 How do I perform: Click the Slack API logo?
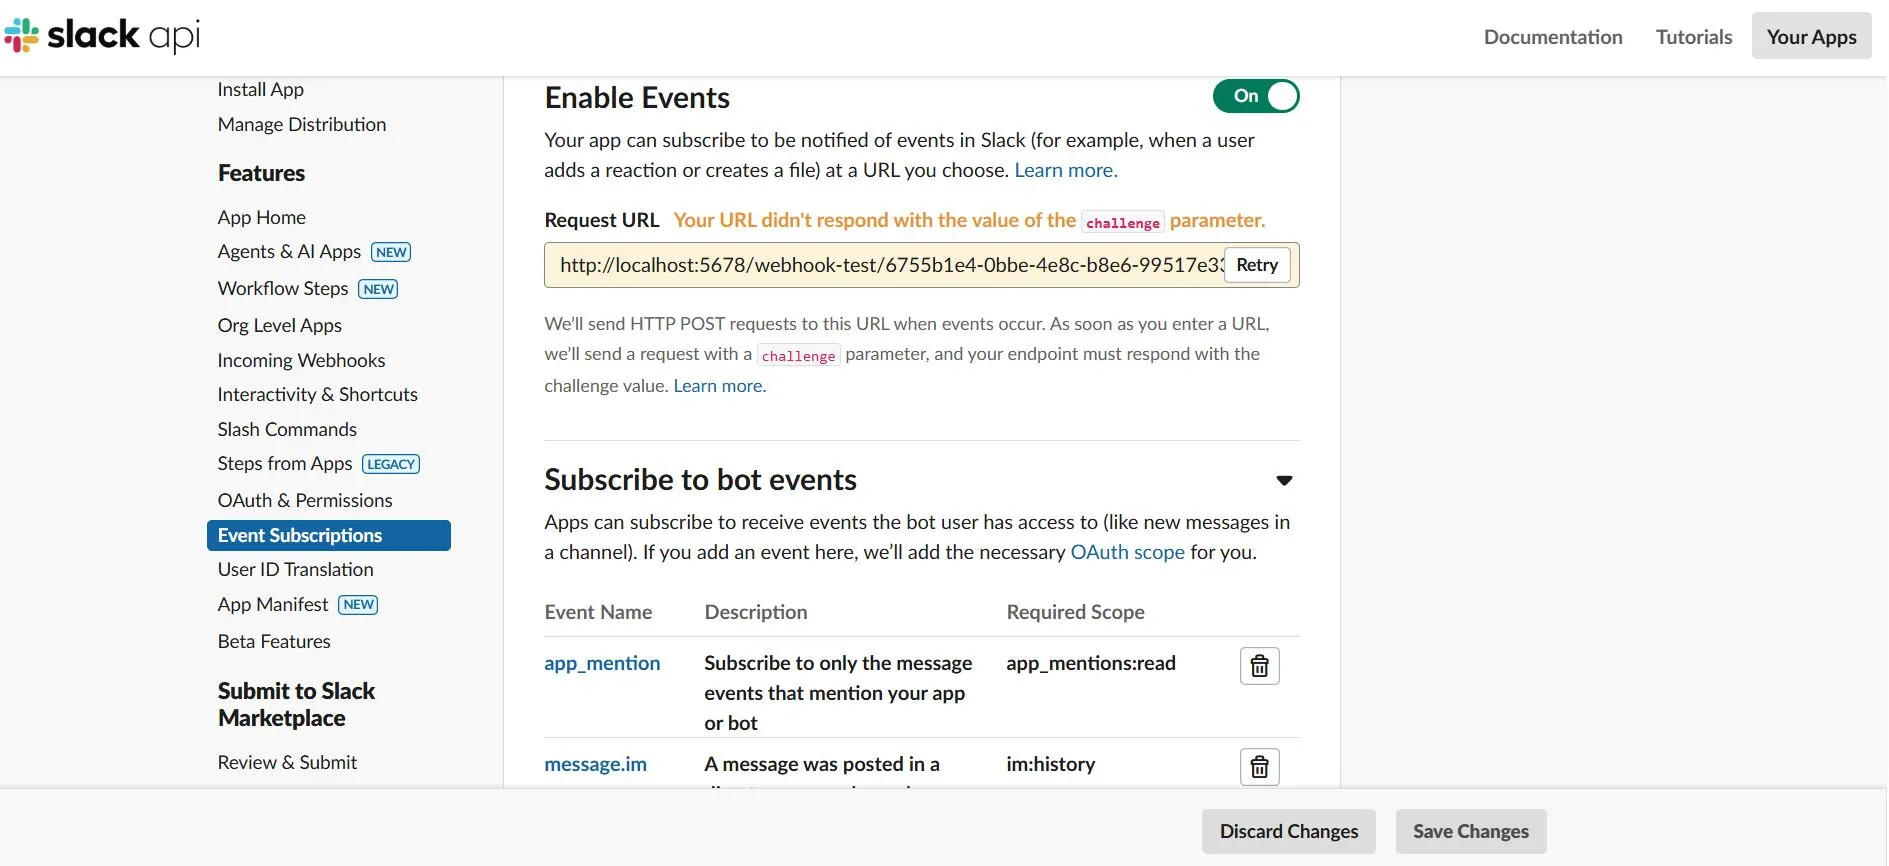click(x=102, y=36)
